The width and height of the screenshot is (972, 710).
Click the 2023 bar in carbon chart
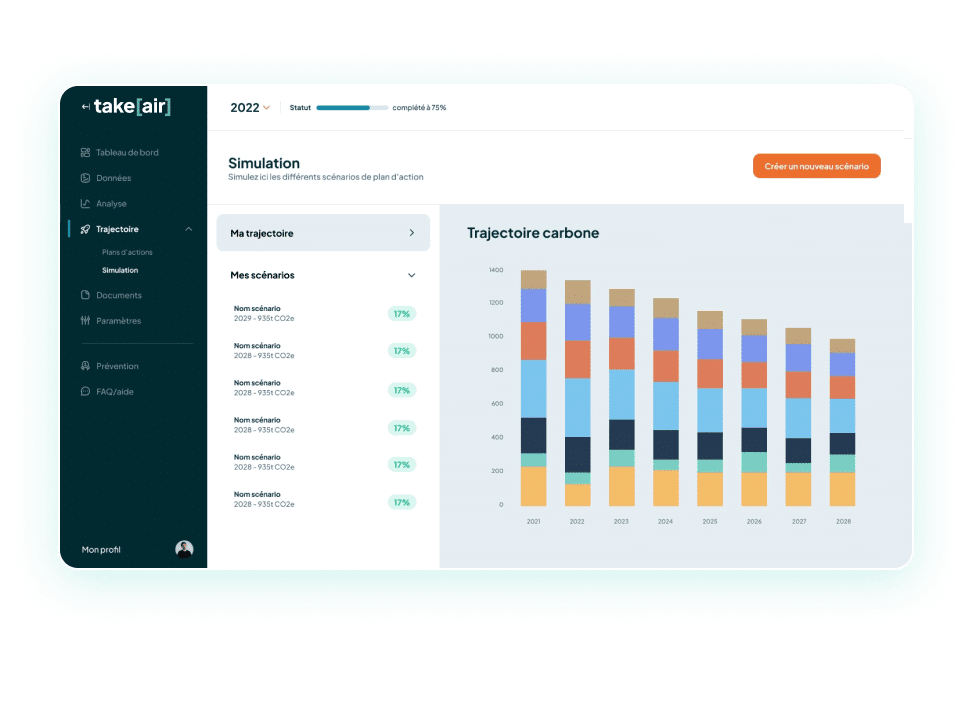pyautogui.click(x=622, y=397)
